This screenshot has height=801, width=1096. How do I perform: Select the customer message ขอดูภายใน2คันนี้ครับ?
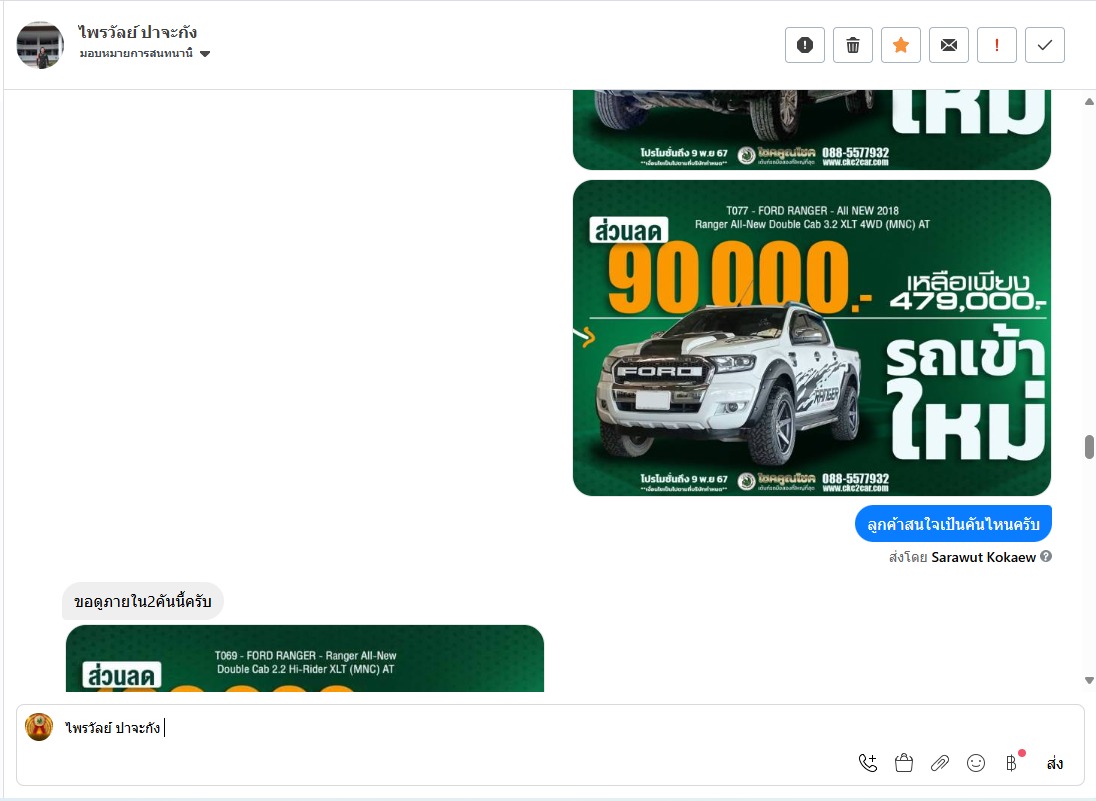[x=143, y=601]
